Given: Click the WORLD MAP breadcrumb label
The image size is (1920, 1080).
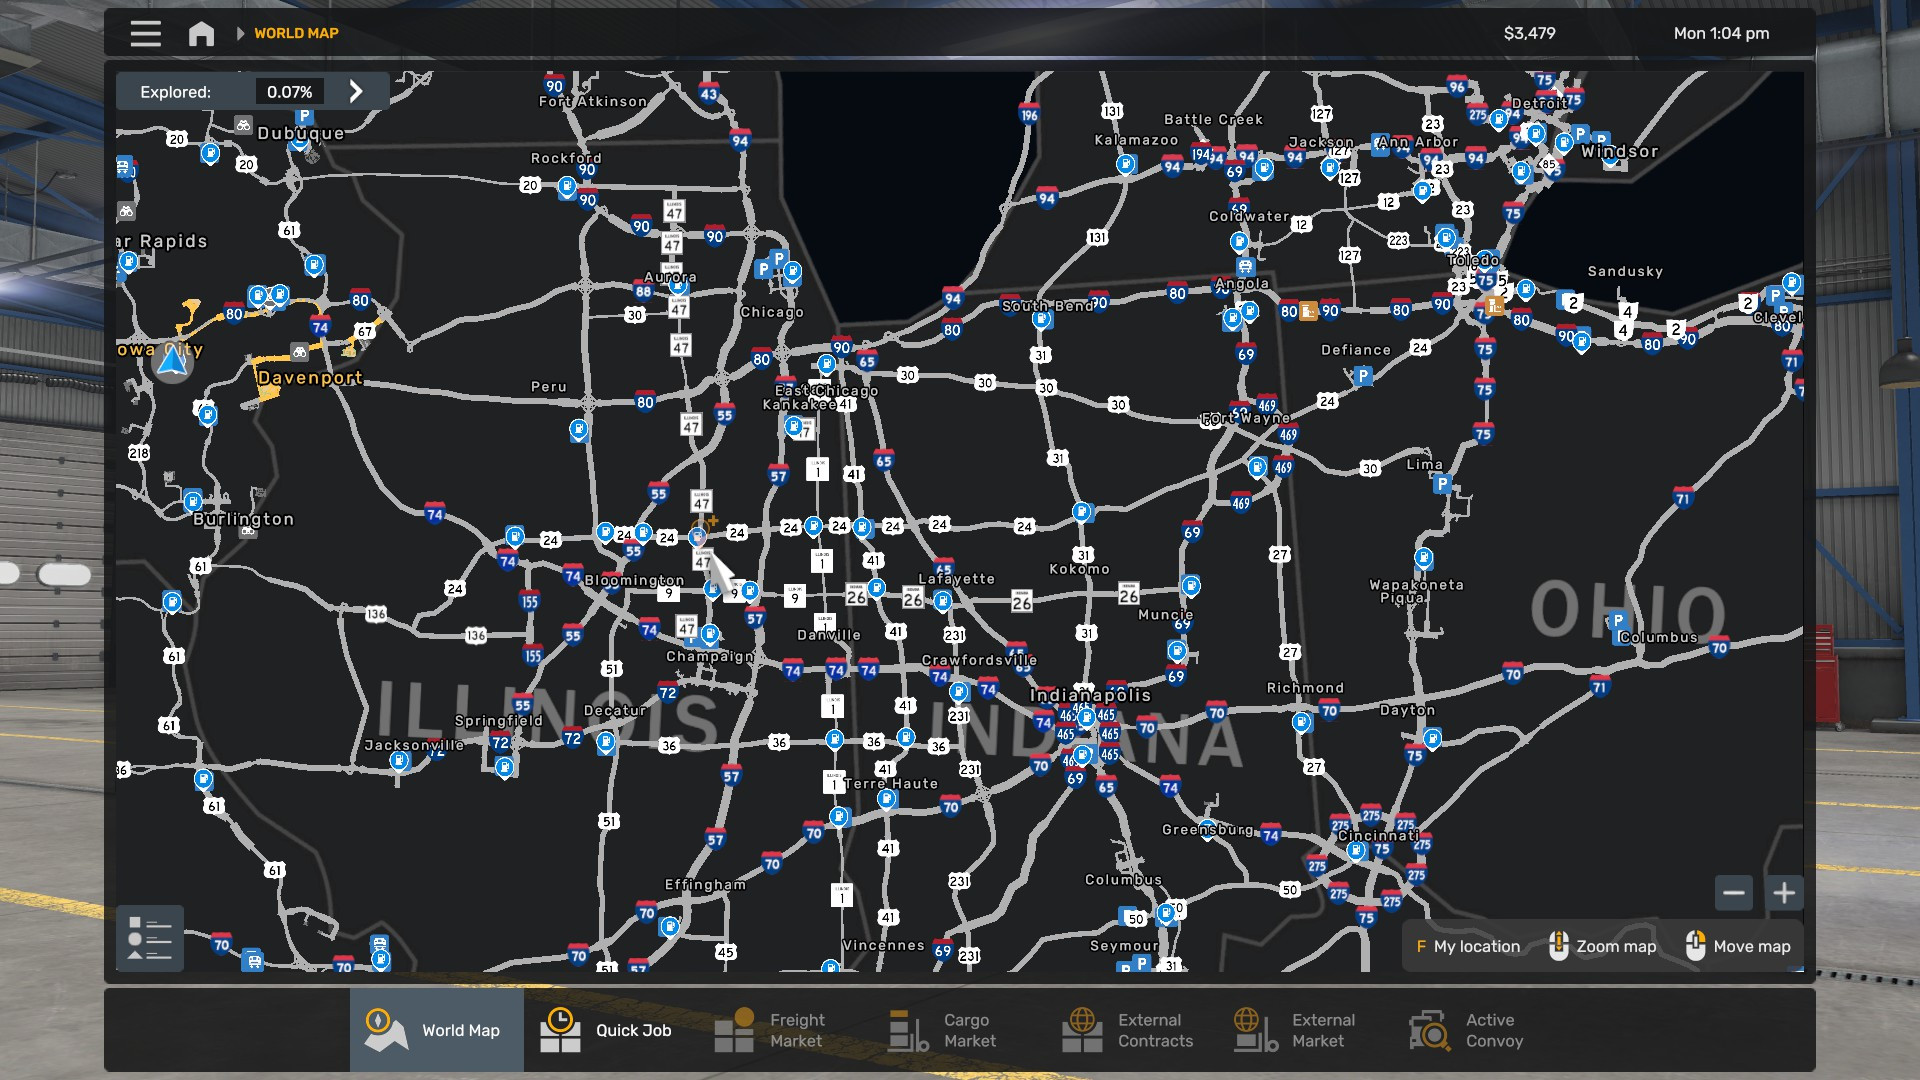Looking at the screenshot, I should [296, 33].
